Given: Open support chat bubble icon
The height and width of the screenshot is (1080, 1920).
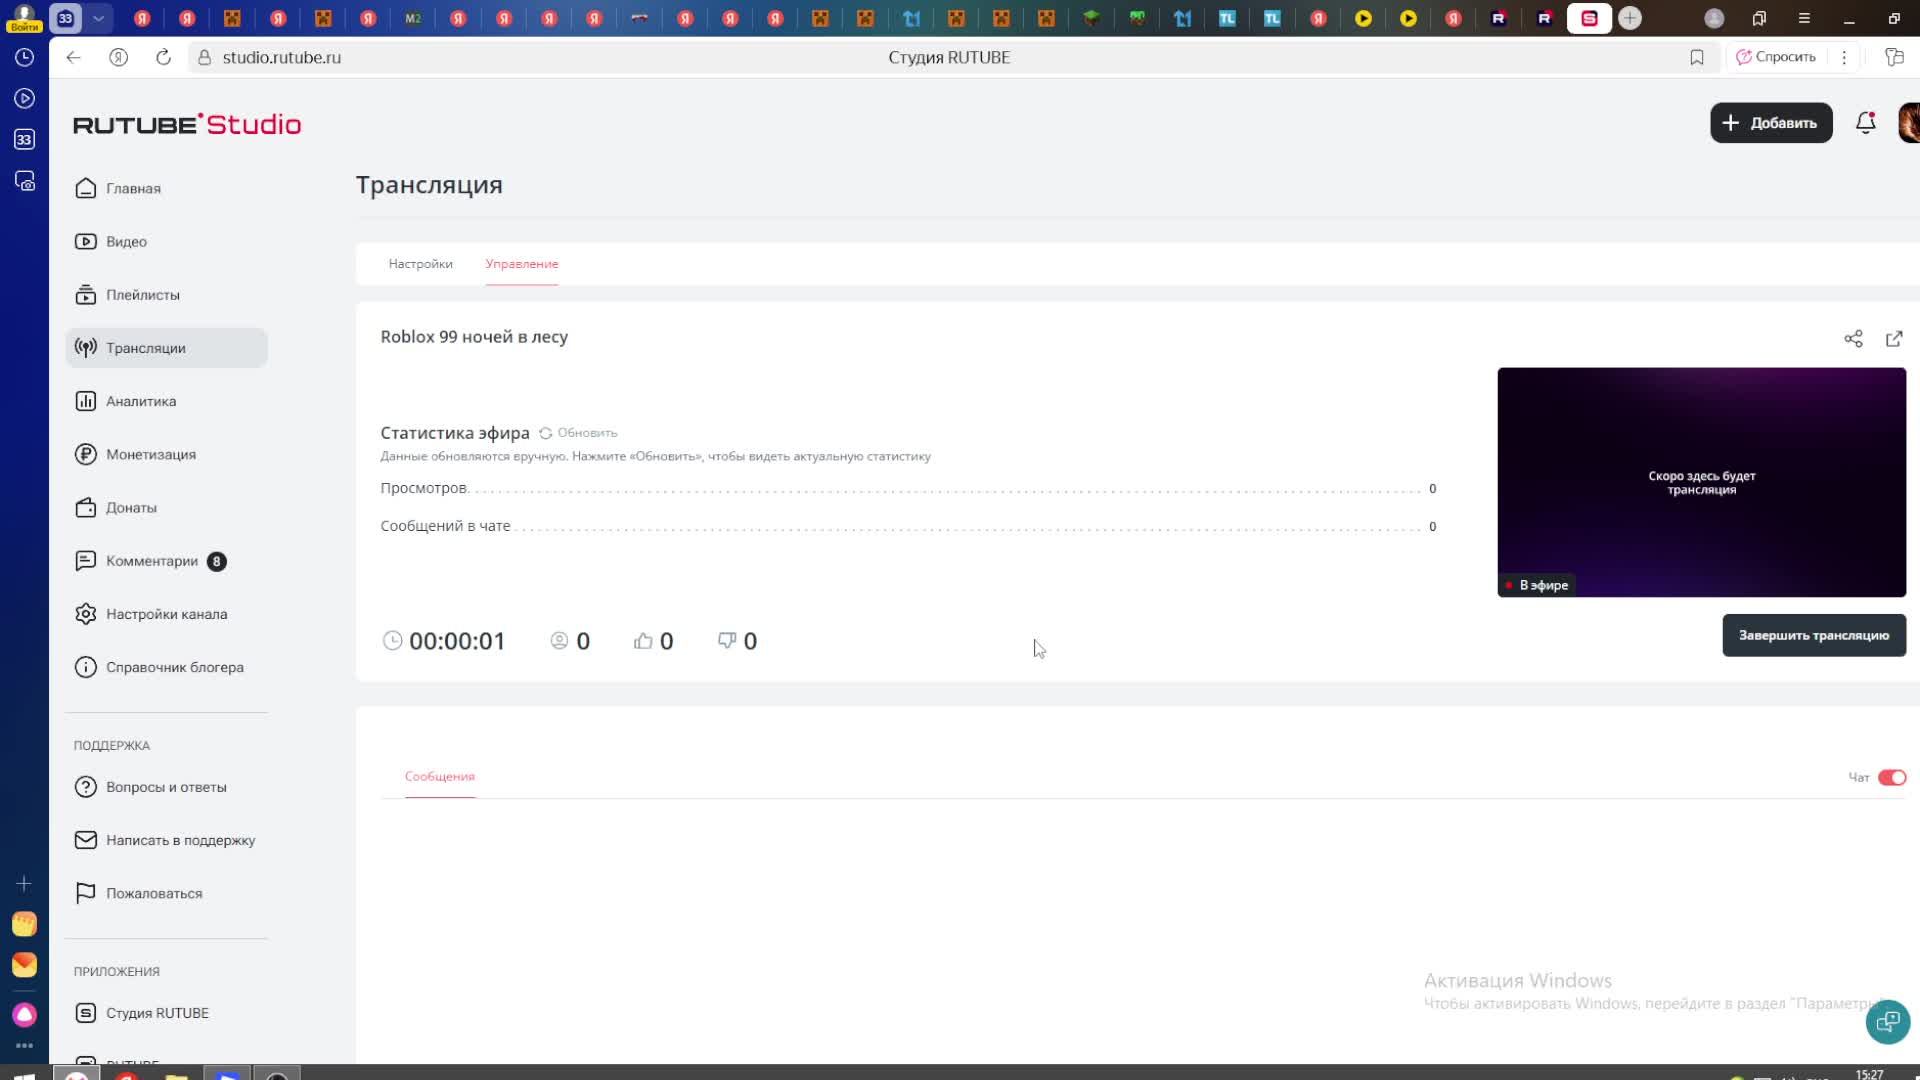Looking at the screenshot, I should [x=1887, y=1022].
